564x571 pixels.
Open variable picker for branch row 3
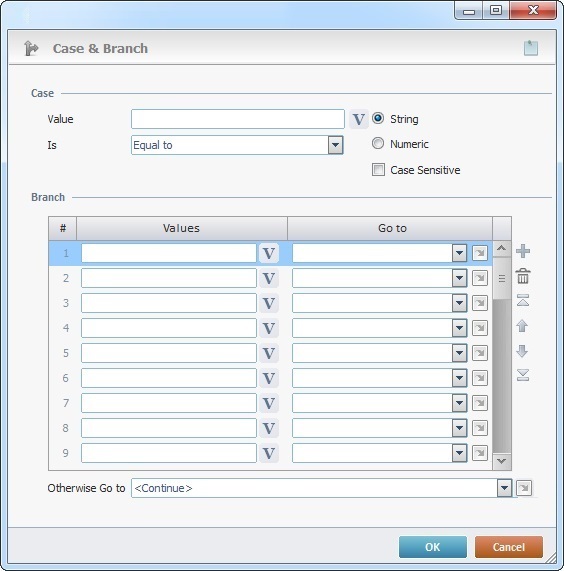pos(269,303)
